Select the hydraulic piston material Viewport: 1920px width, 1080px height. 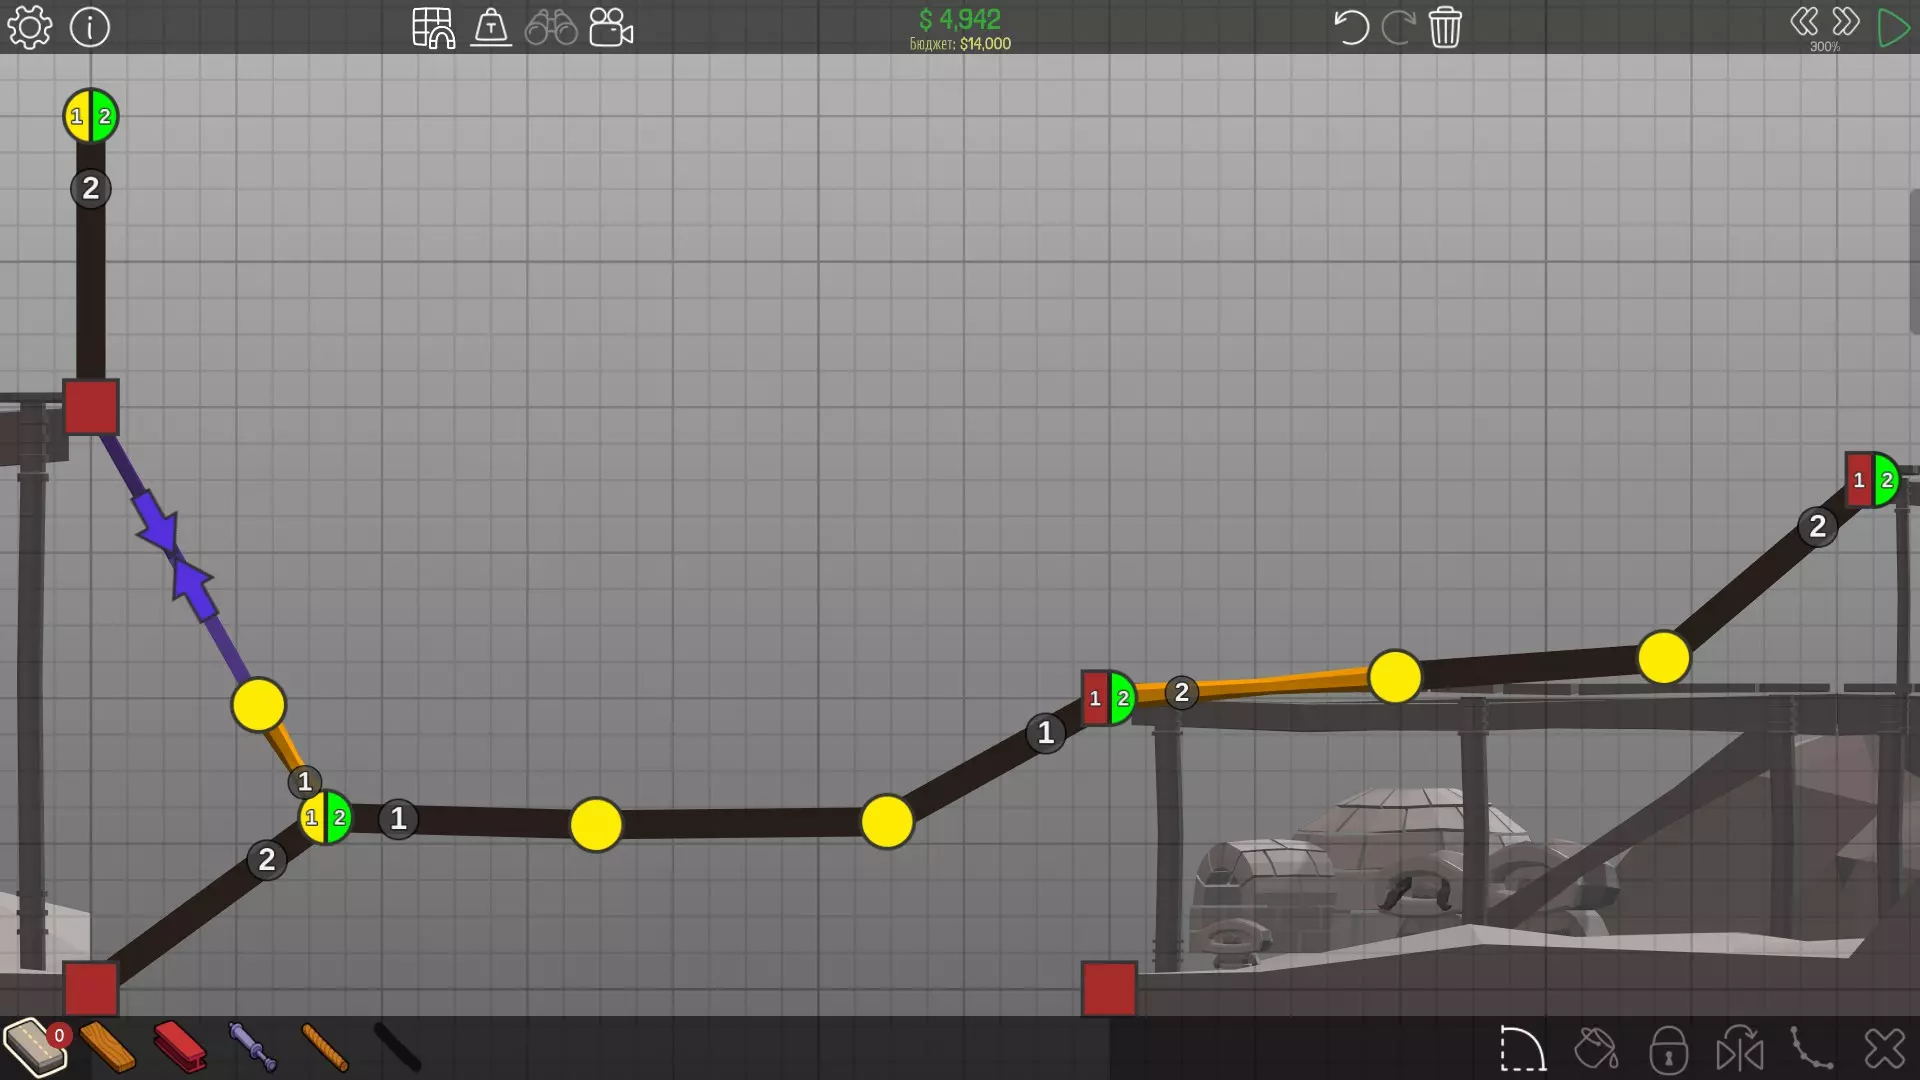click(x=252, y=1047)
